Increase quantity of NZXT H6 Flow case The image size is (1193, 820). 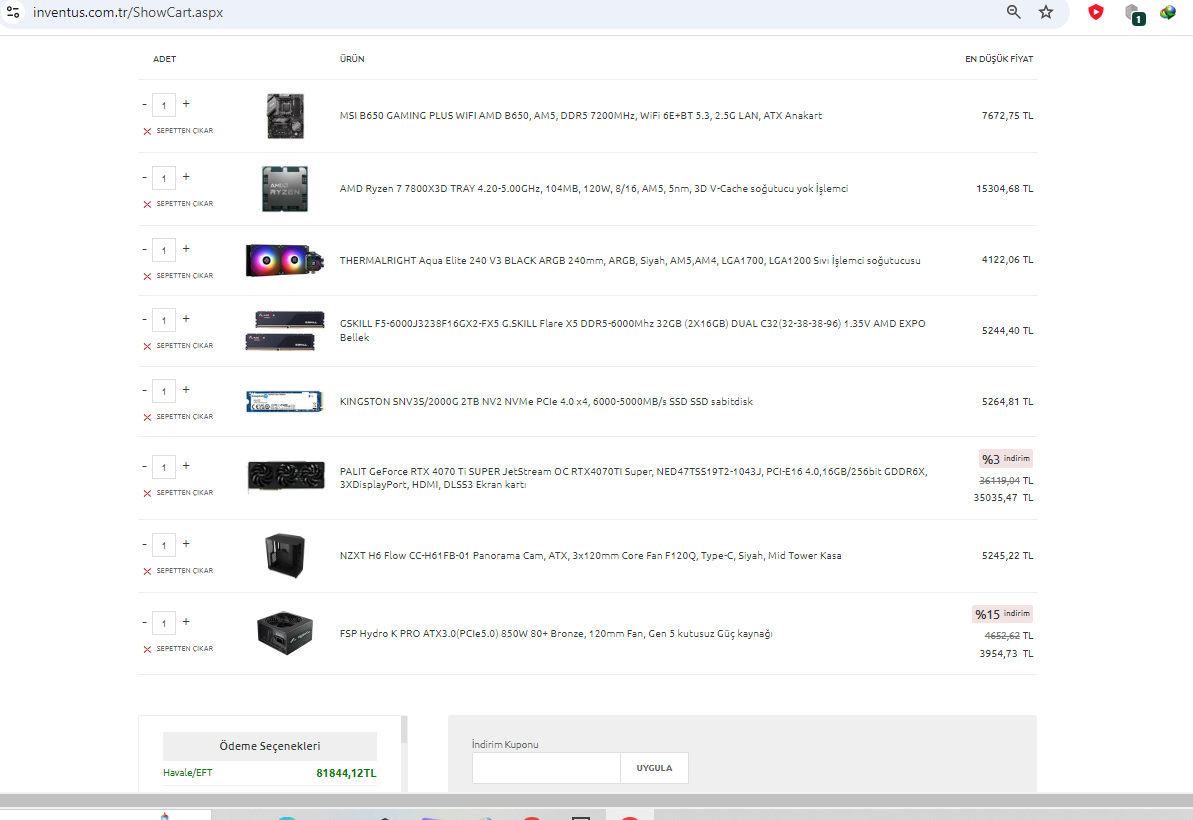[186, 543]
